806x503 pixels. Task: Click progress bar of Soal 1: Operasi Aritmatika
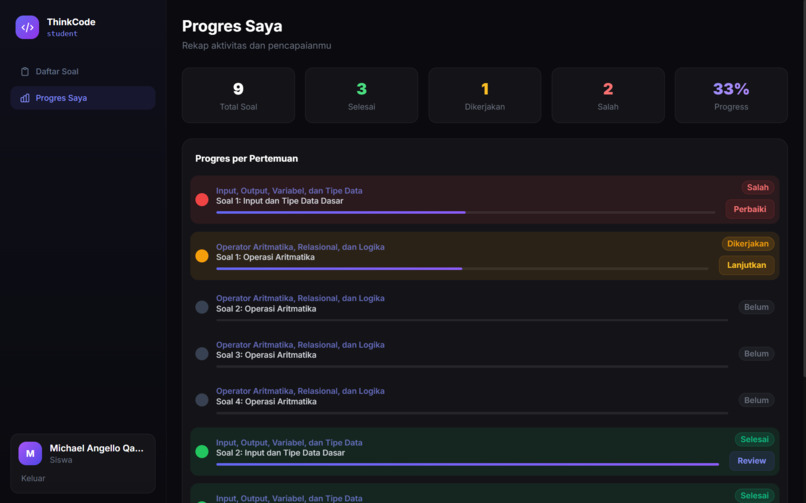click(x=462, y=268)
